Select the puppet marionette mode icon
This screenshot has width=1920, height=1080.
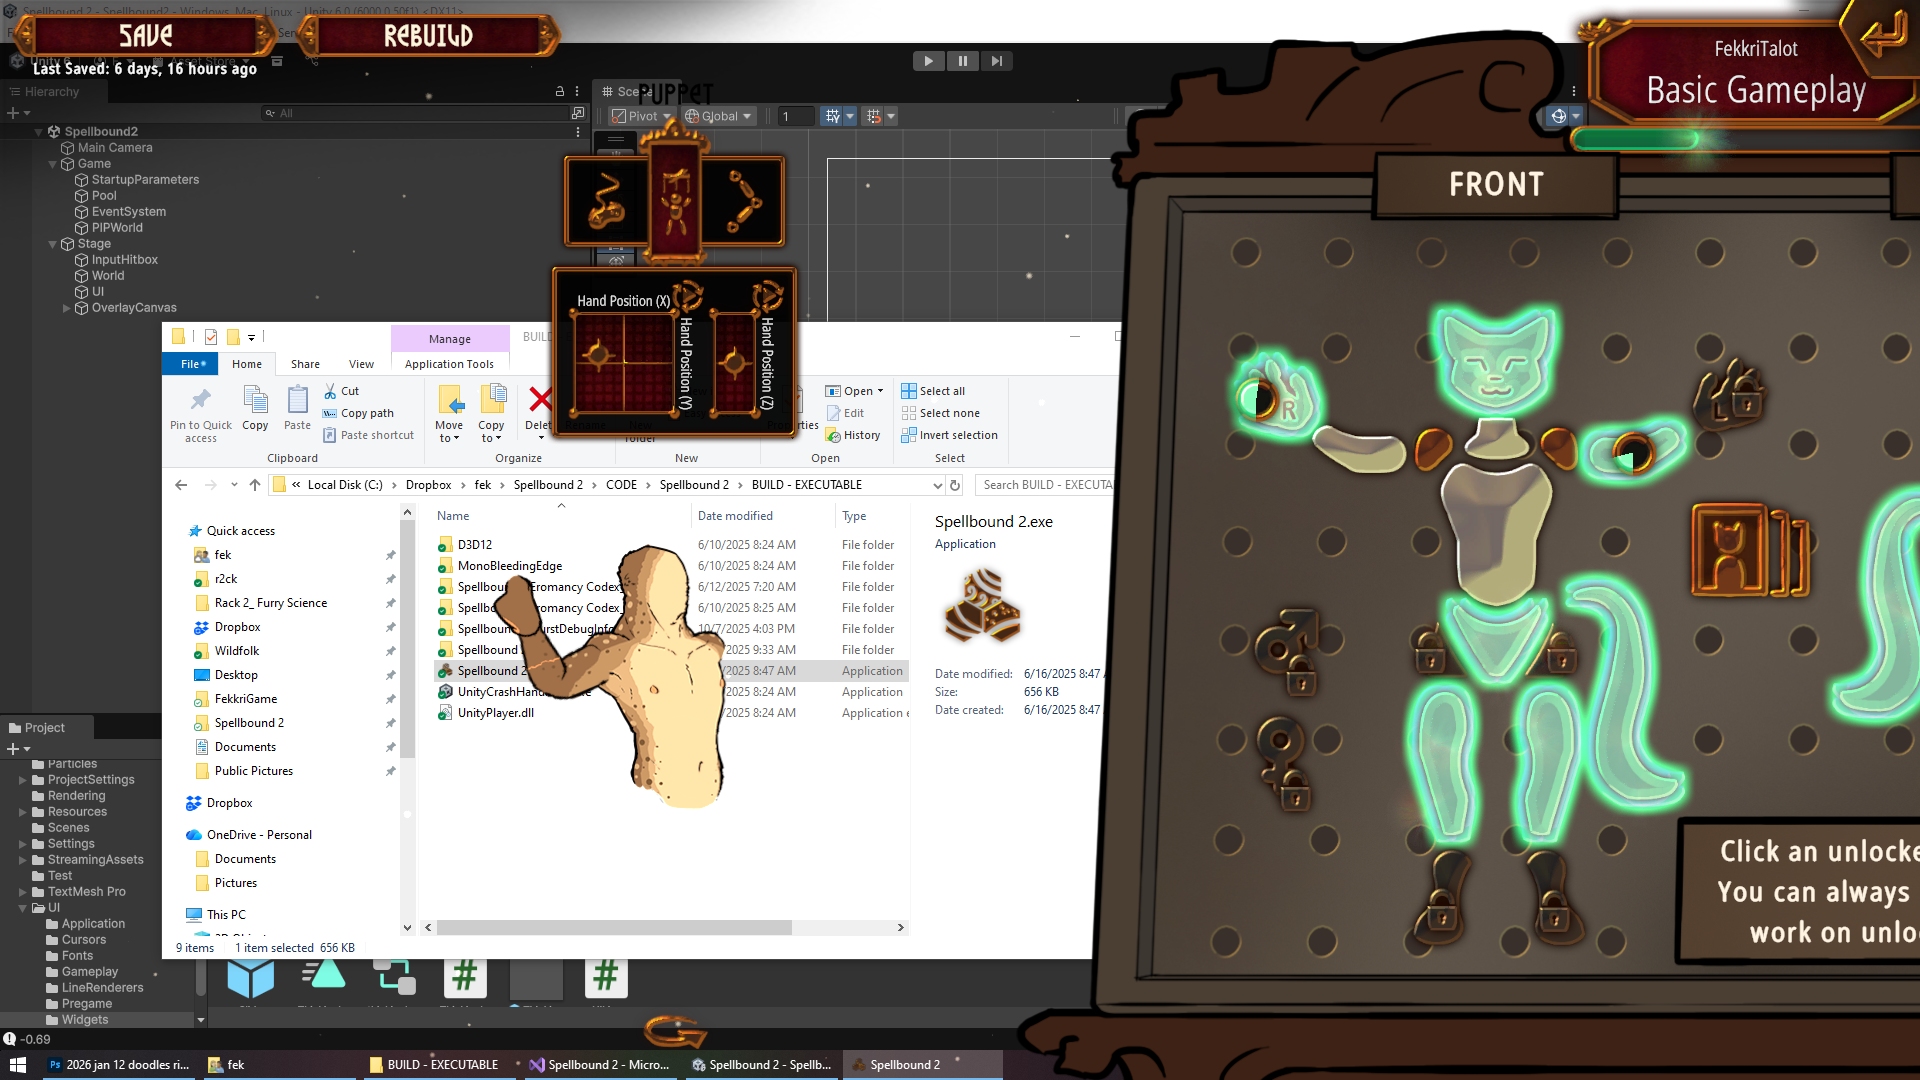pyautogui.click(x=675, y=201)
